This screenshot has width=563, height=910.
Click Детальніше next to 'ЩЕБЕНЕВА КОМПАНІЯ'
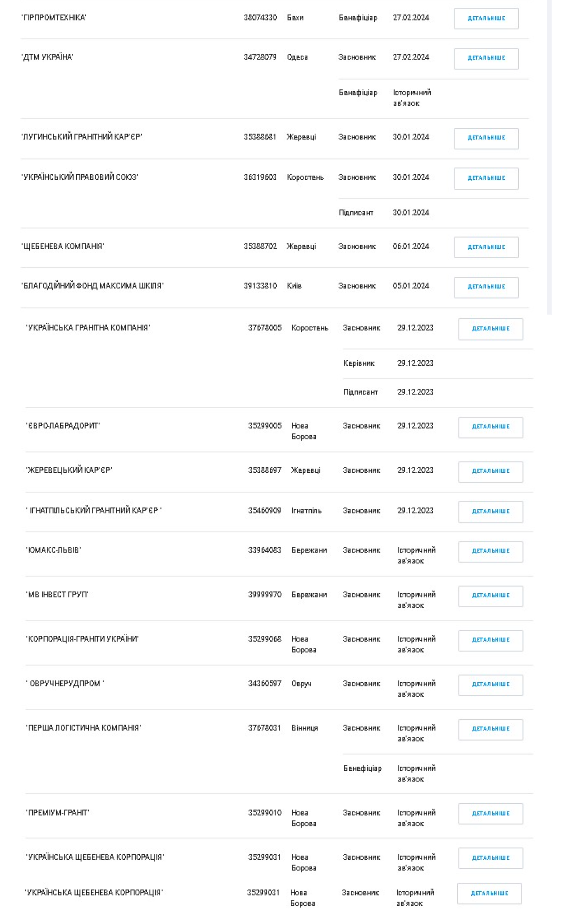486,247
